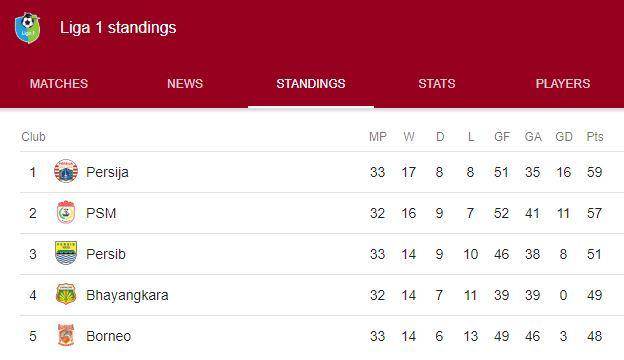The width and height of the screenshot is (624, 360).
Task: Click the Persib club crest
Action: tap(66, 253)
